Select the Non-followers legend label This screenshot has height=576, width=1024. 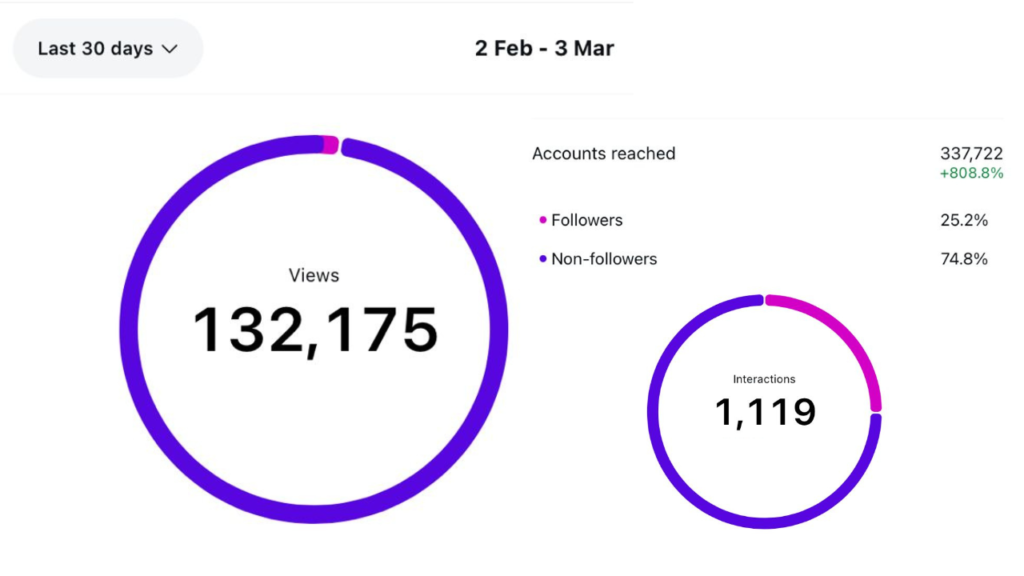[x=604, y=259]
